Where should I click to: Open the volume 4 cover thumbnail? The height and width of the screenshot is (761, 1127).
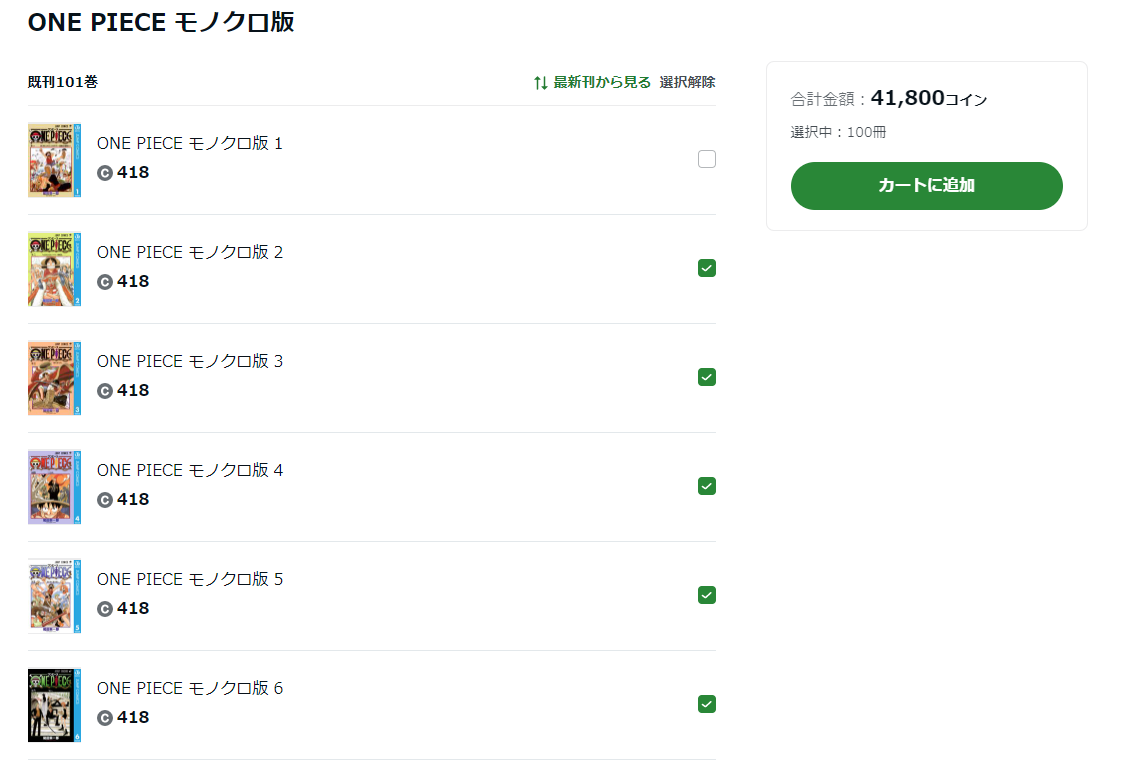coord(55,487)
